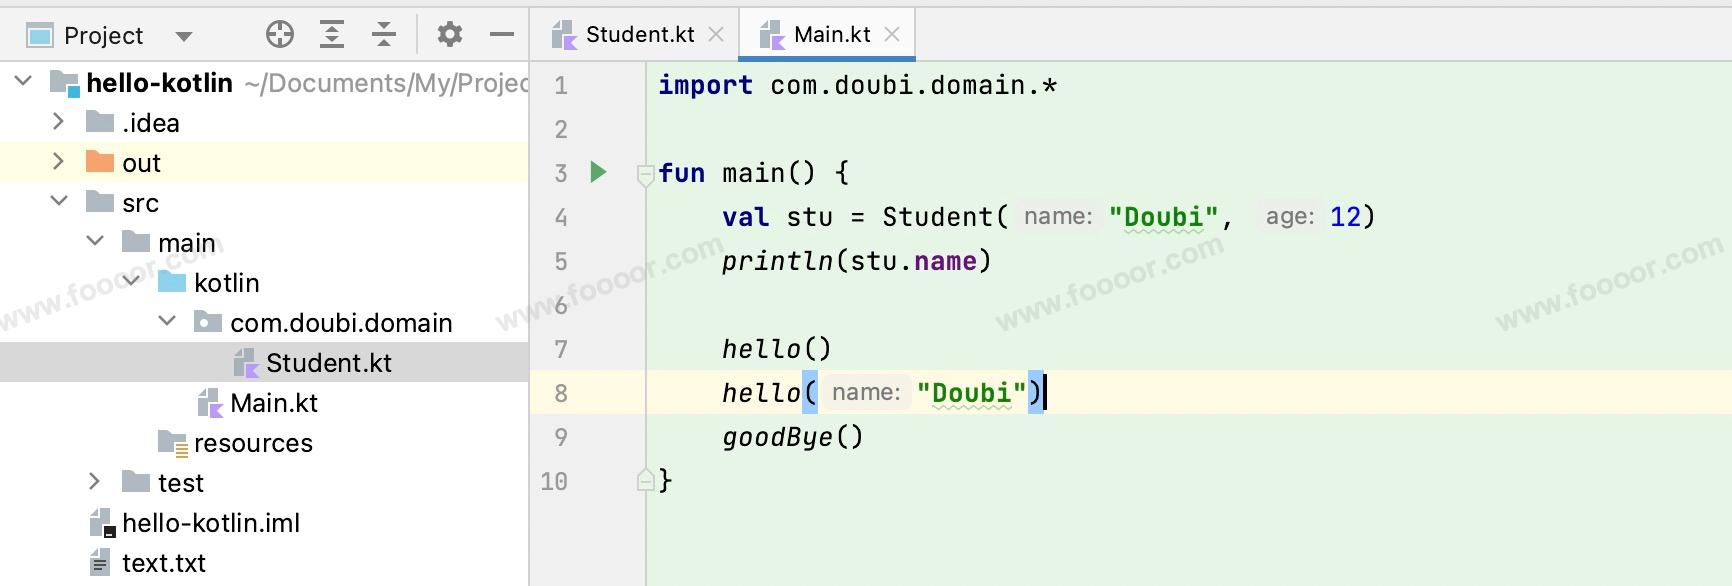Select Main.kt in the project tree
The image size is (1732, 586).
click(273, 403)
